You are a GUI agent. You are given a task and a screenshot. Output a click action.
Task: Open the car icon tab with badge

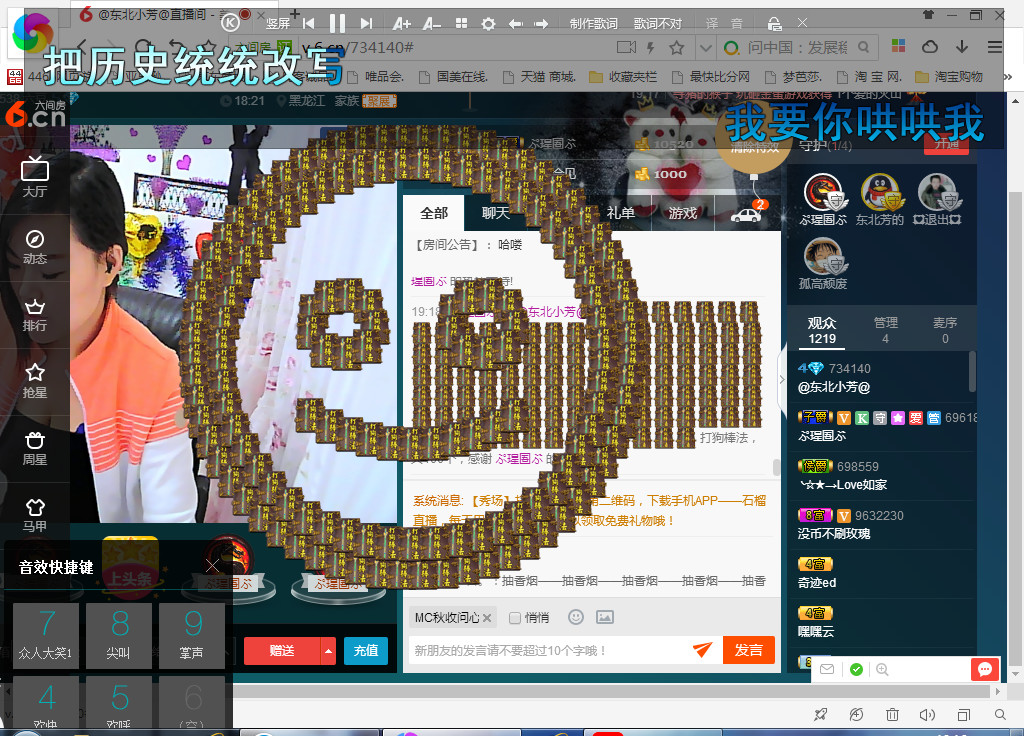coord(746,214)
